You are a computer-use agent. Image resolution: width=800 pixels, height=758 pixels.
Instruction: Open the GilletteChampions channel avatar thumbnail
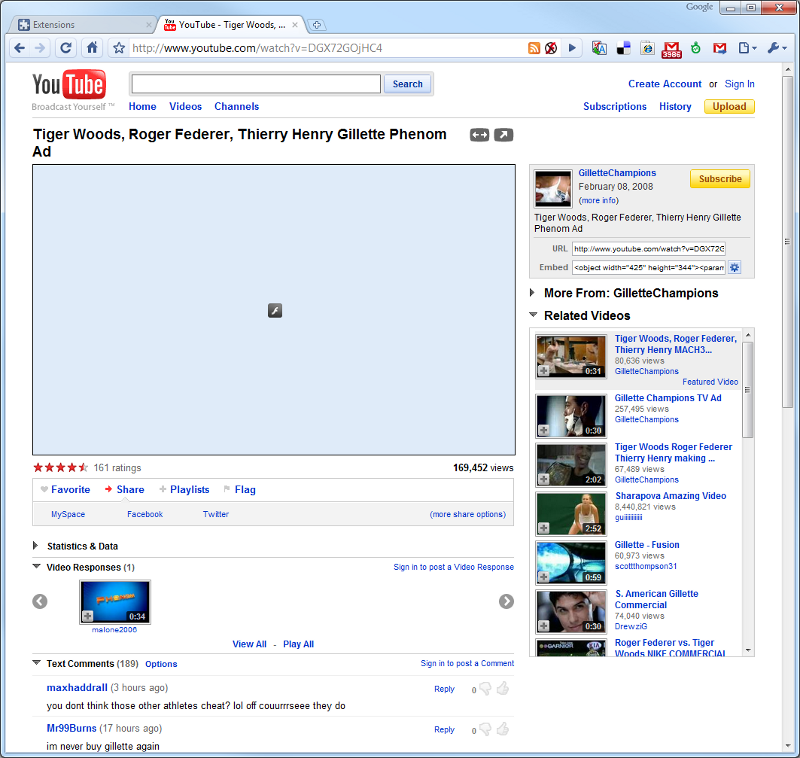[x=553, y=188]
